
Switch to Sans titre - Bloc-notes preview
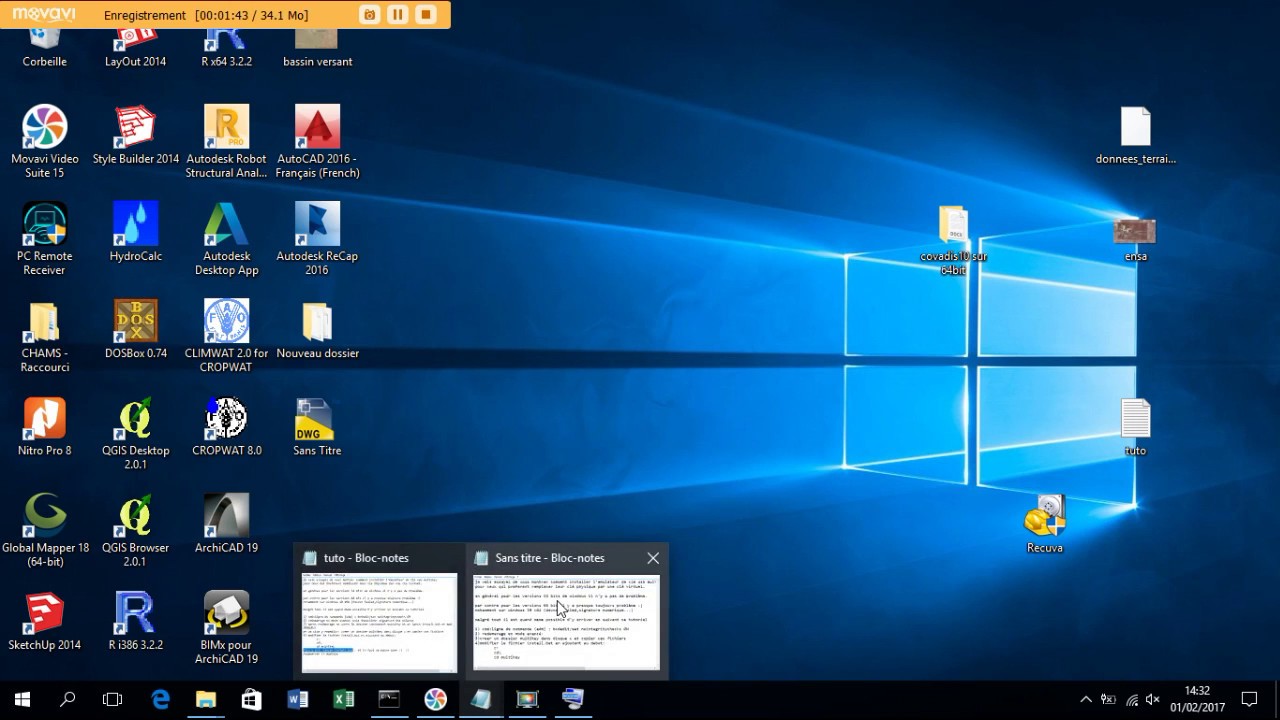coord(566,611)
